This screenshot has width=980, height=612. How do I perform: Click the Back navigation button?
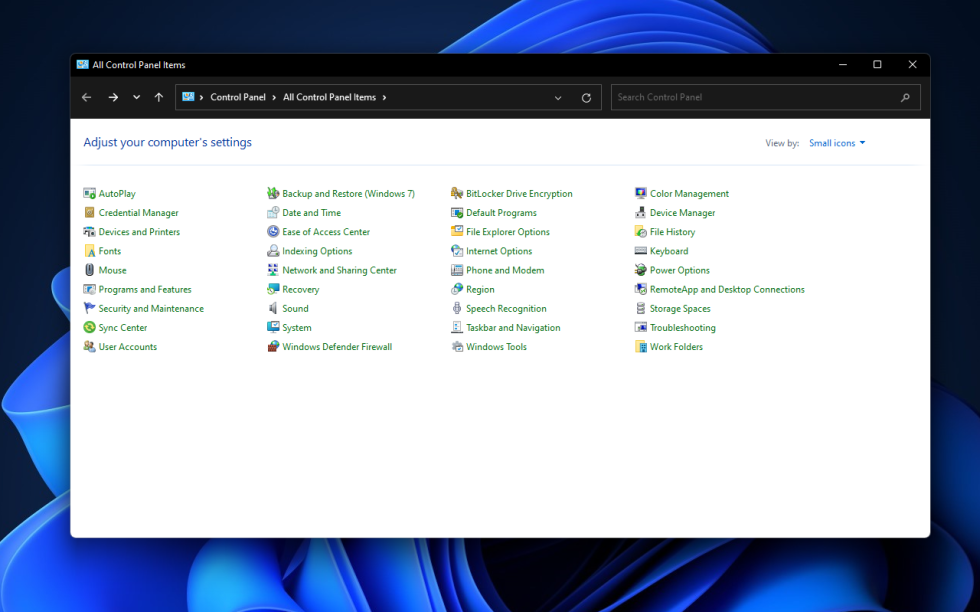click(86, 97)
